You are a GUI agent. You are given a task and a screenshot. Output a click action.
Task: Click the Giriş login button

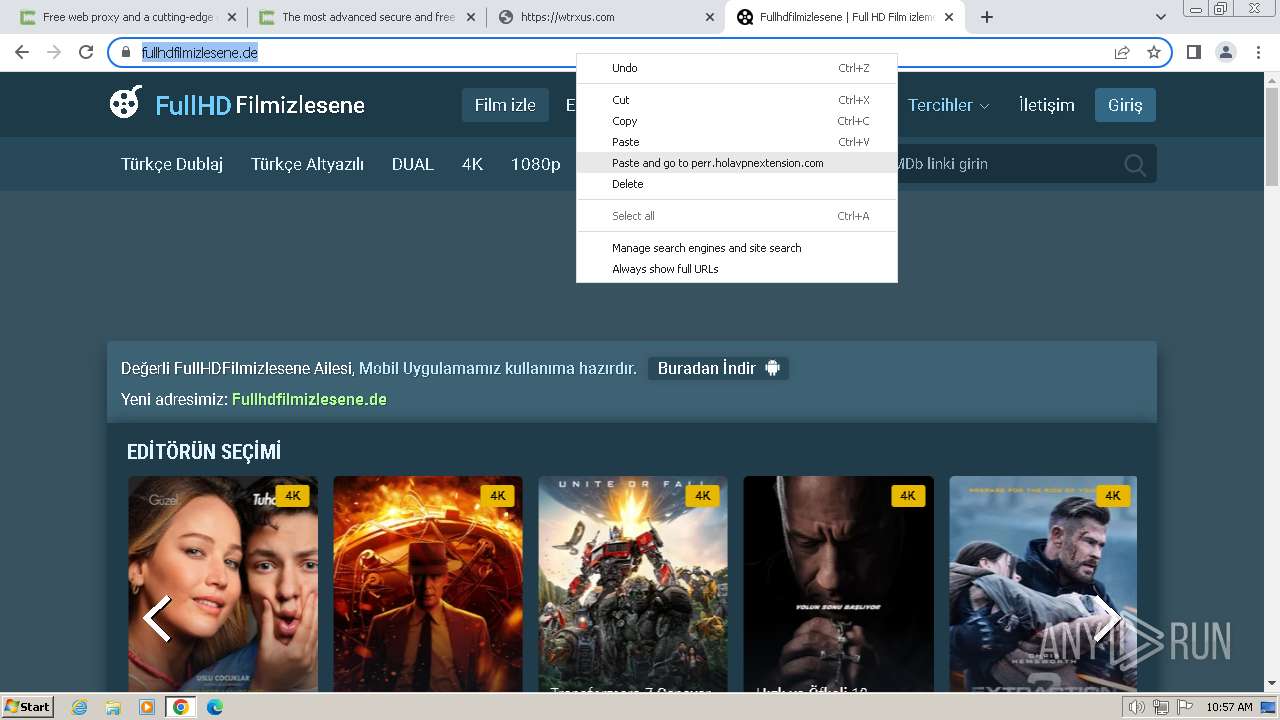[1125, 105]
